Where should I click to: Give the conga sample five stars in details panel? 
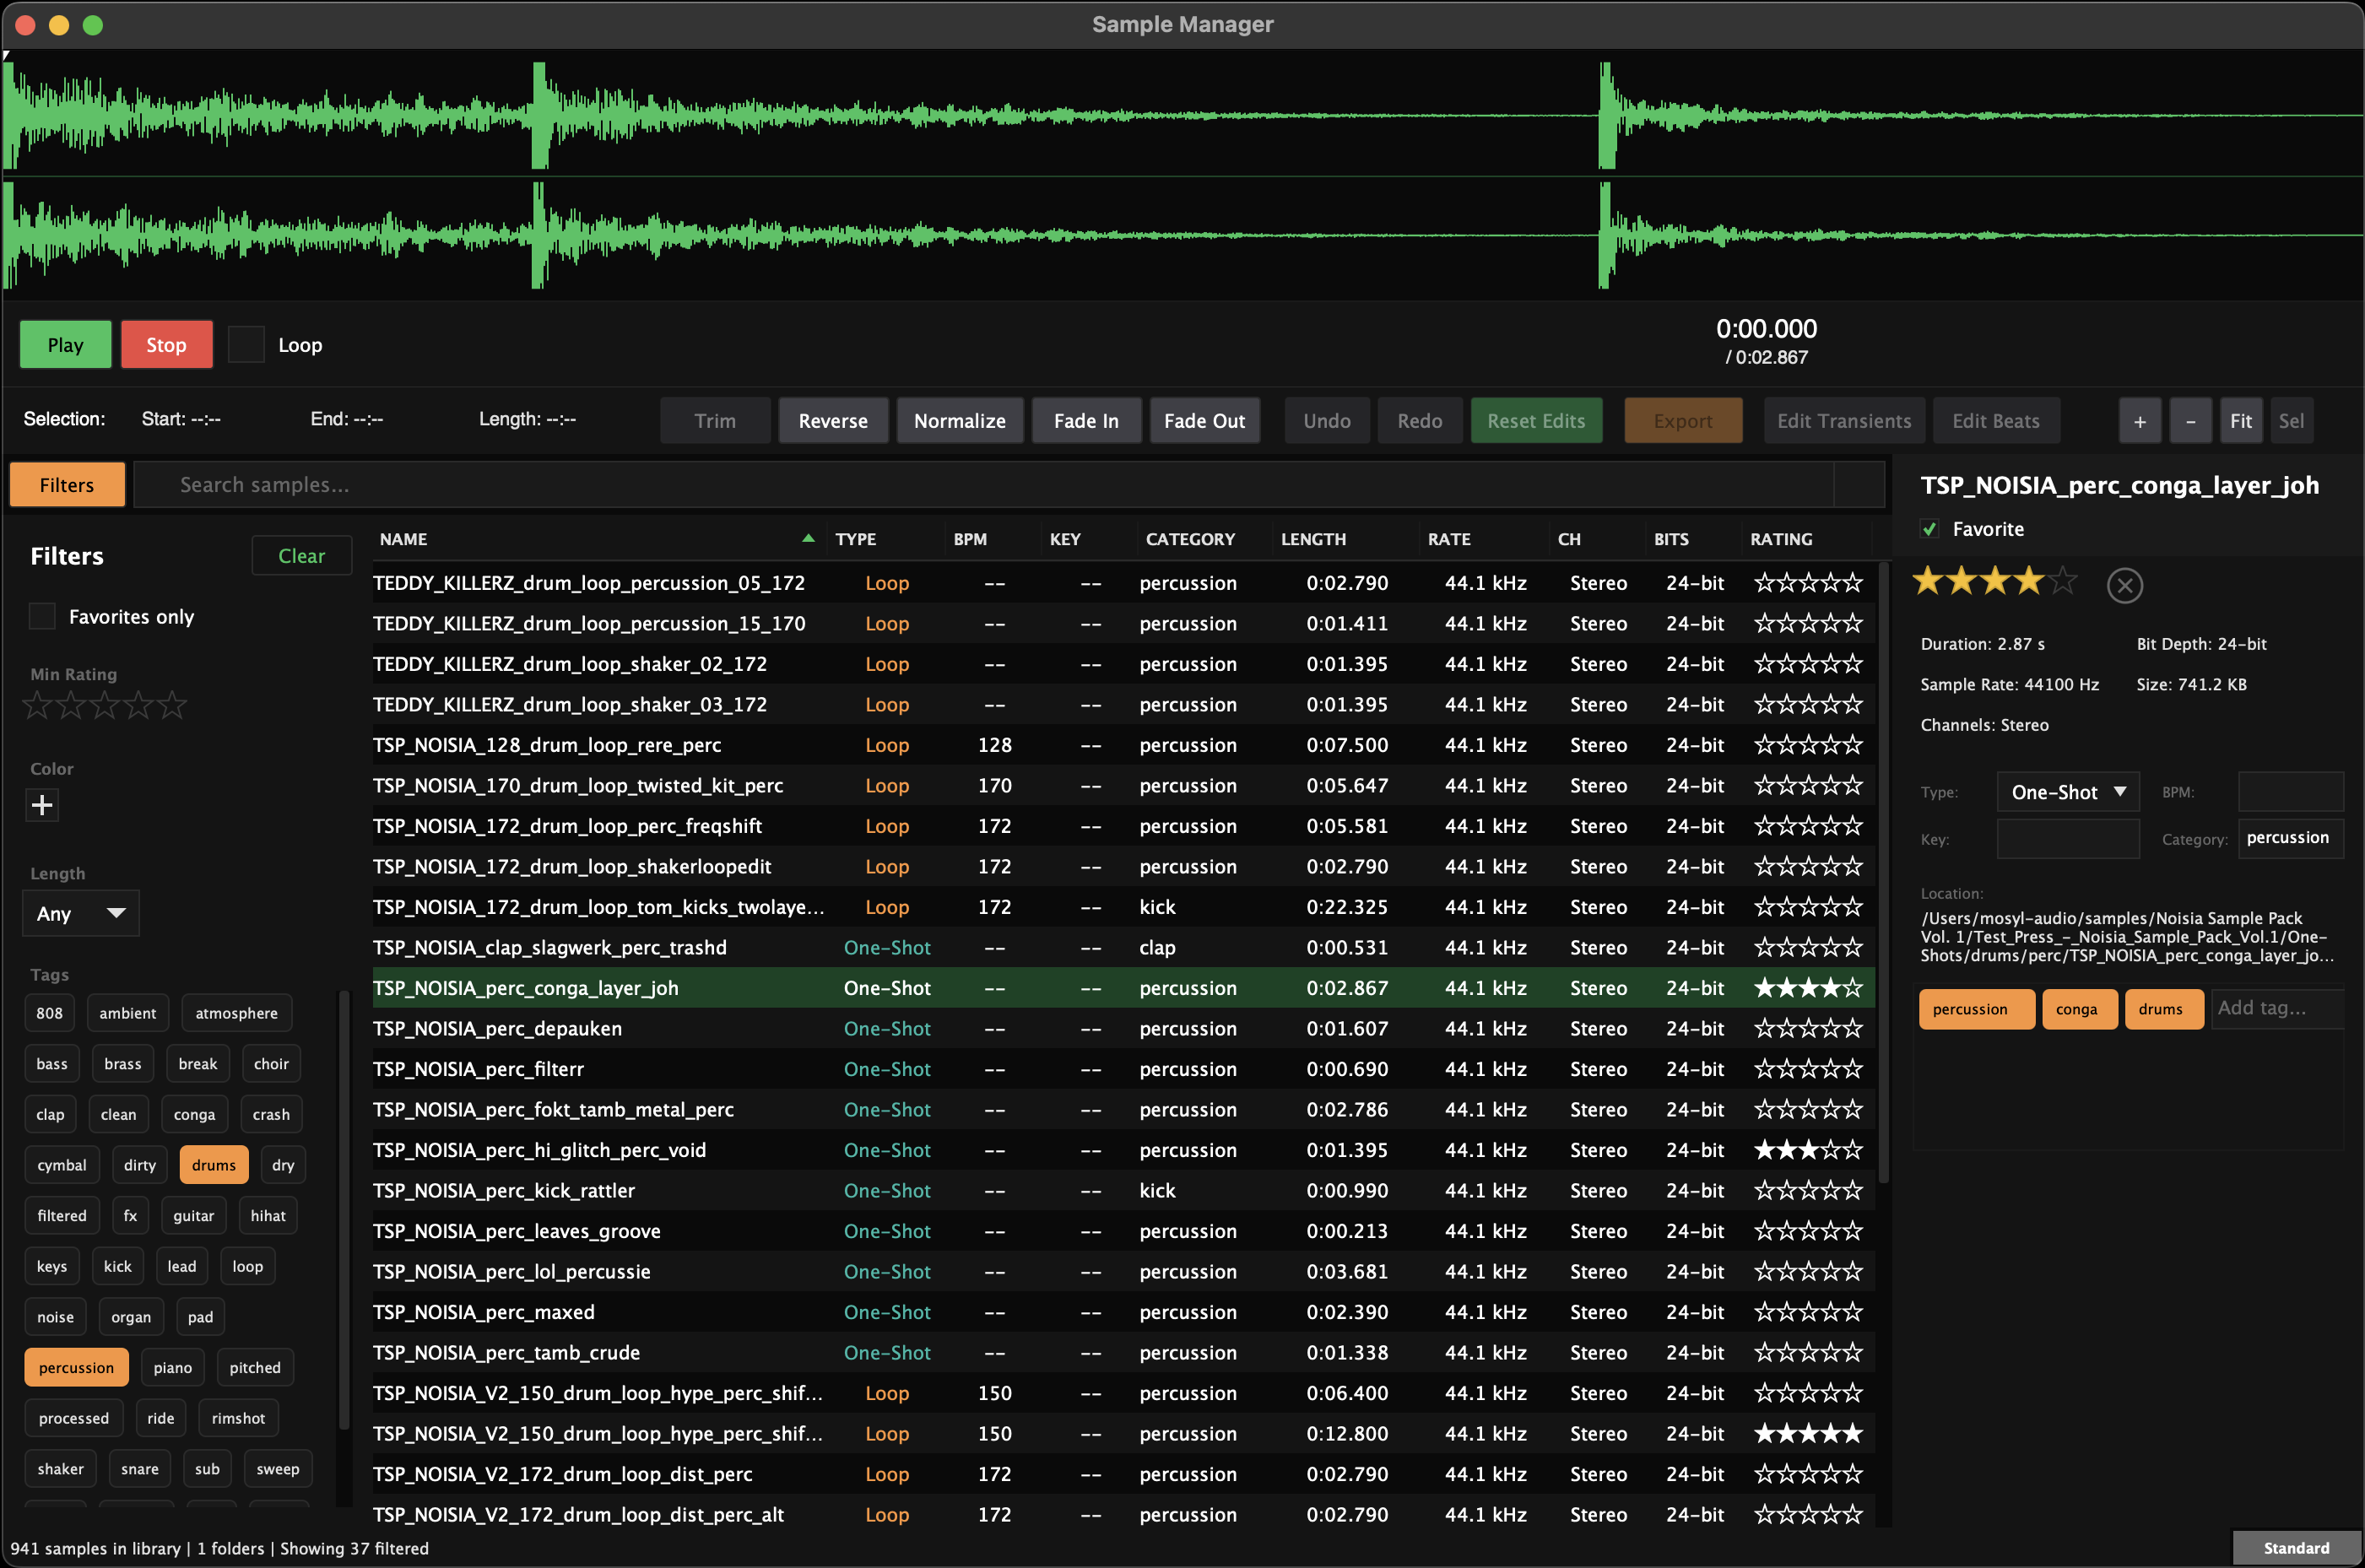pyautogui.click(x=2063, y=580)
